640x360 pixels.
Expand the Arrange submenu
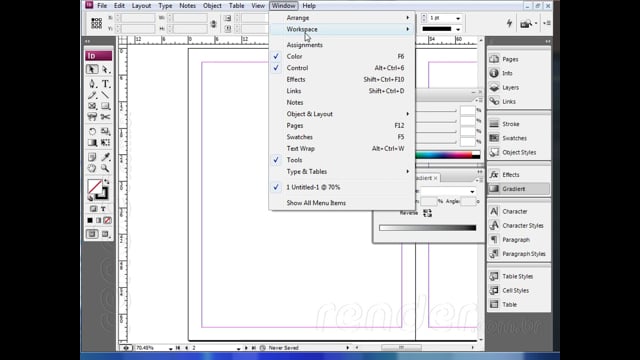tap(342, 18)
